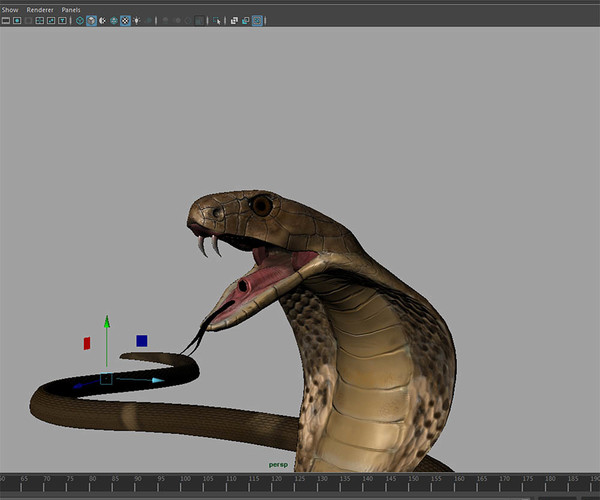Open the Panels menu
This screenshot has width=600, height=500.
pos(71,10)
